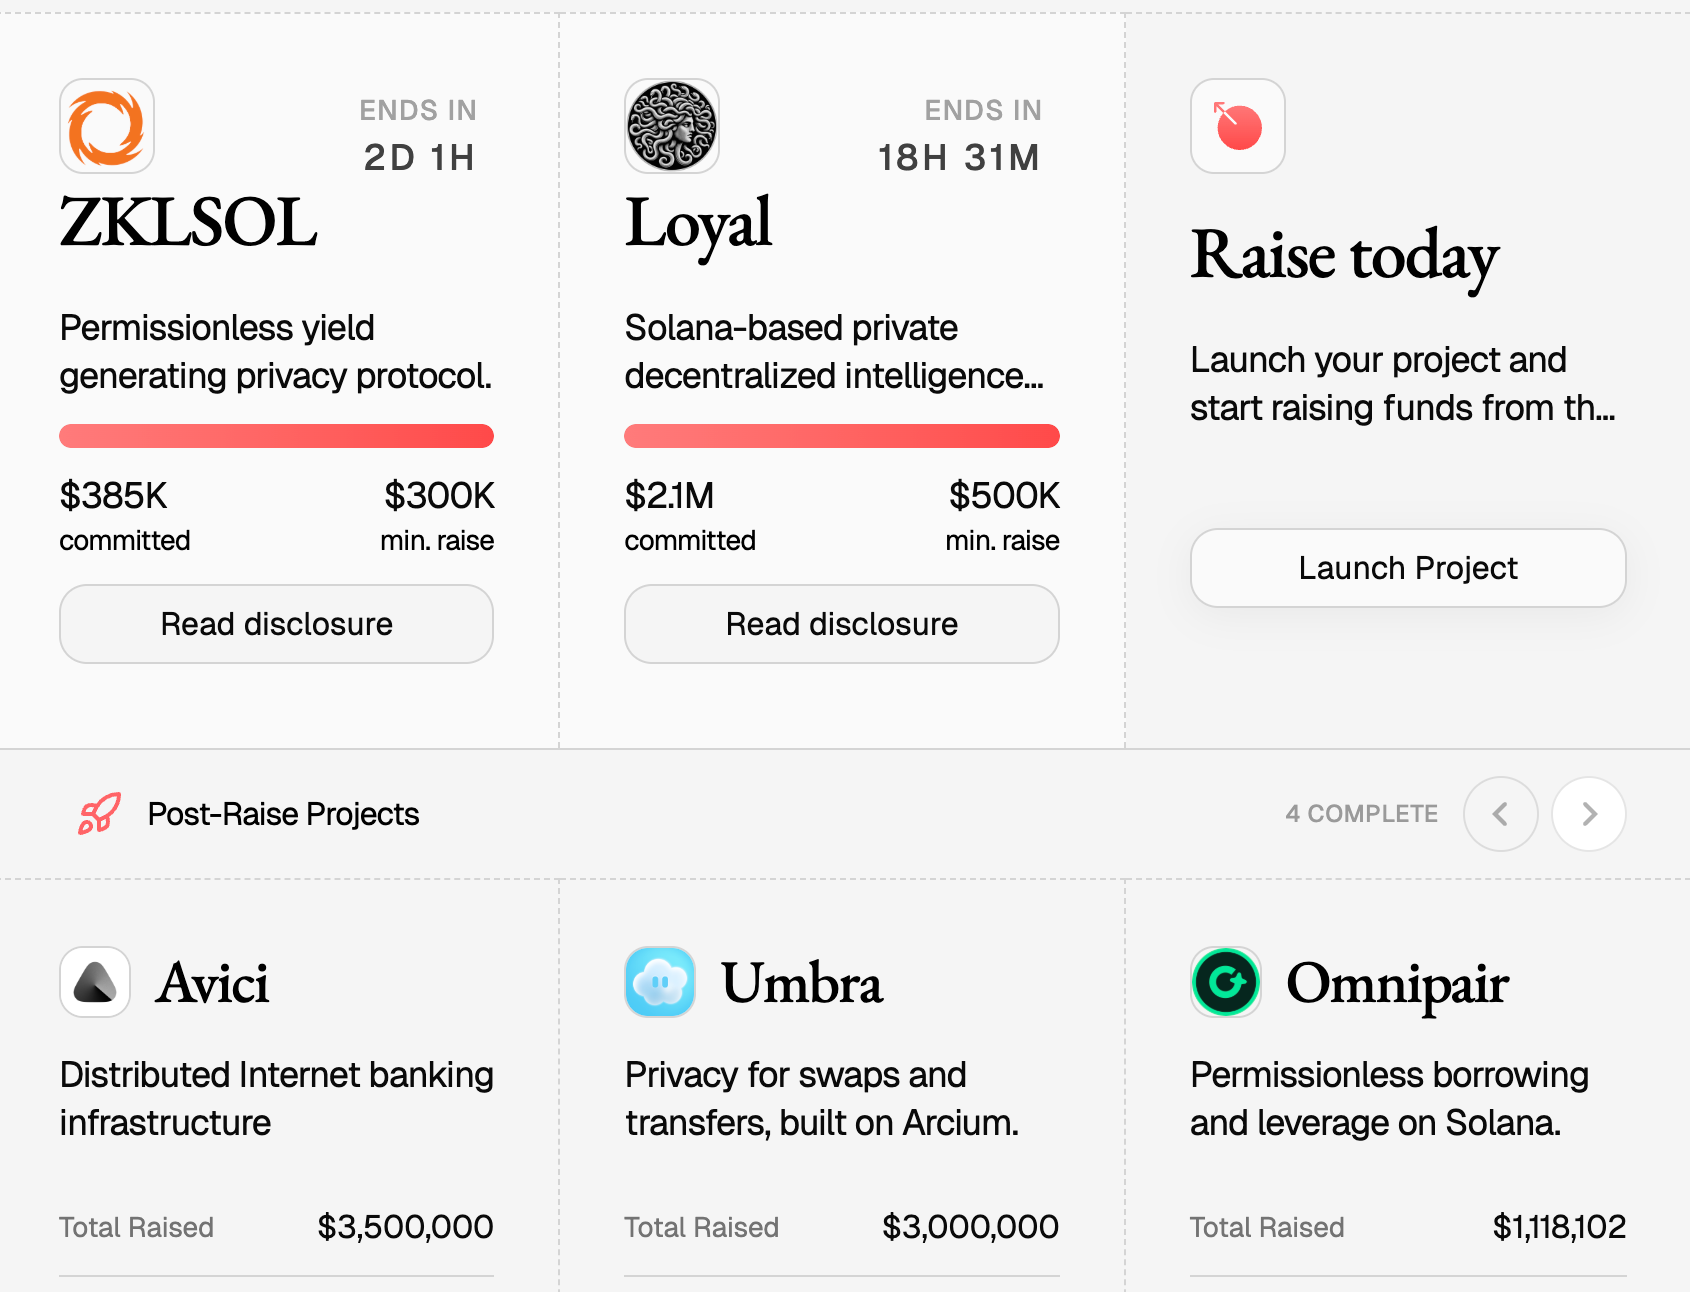Click Loyal's red progress bar
Image resolution: width=1690 pixels, height=1292 pixels.
click(x=841, y=436)
